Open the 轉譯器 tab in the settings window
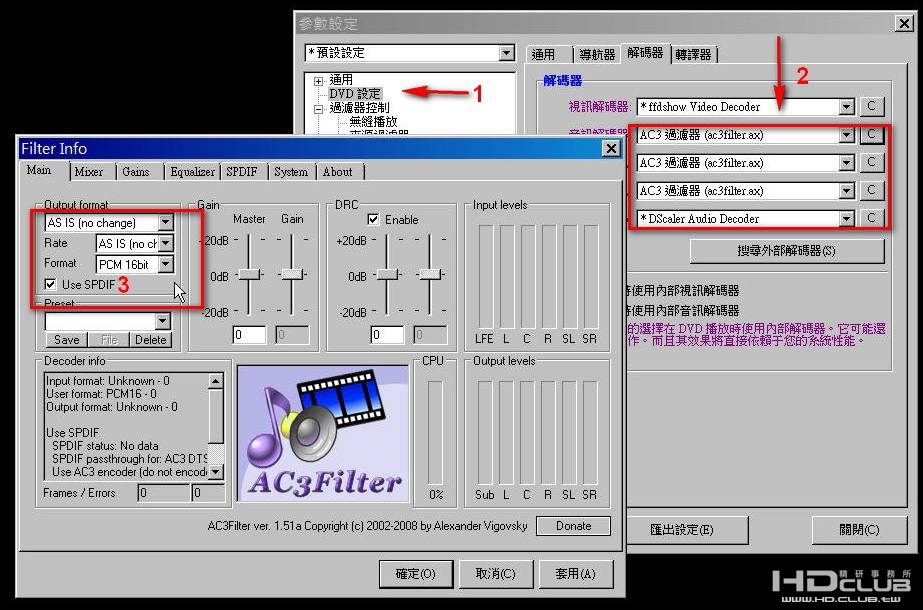The height and width of the screenshot is (610, 923). 694,55
